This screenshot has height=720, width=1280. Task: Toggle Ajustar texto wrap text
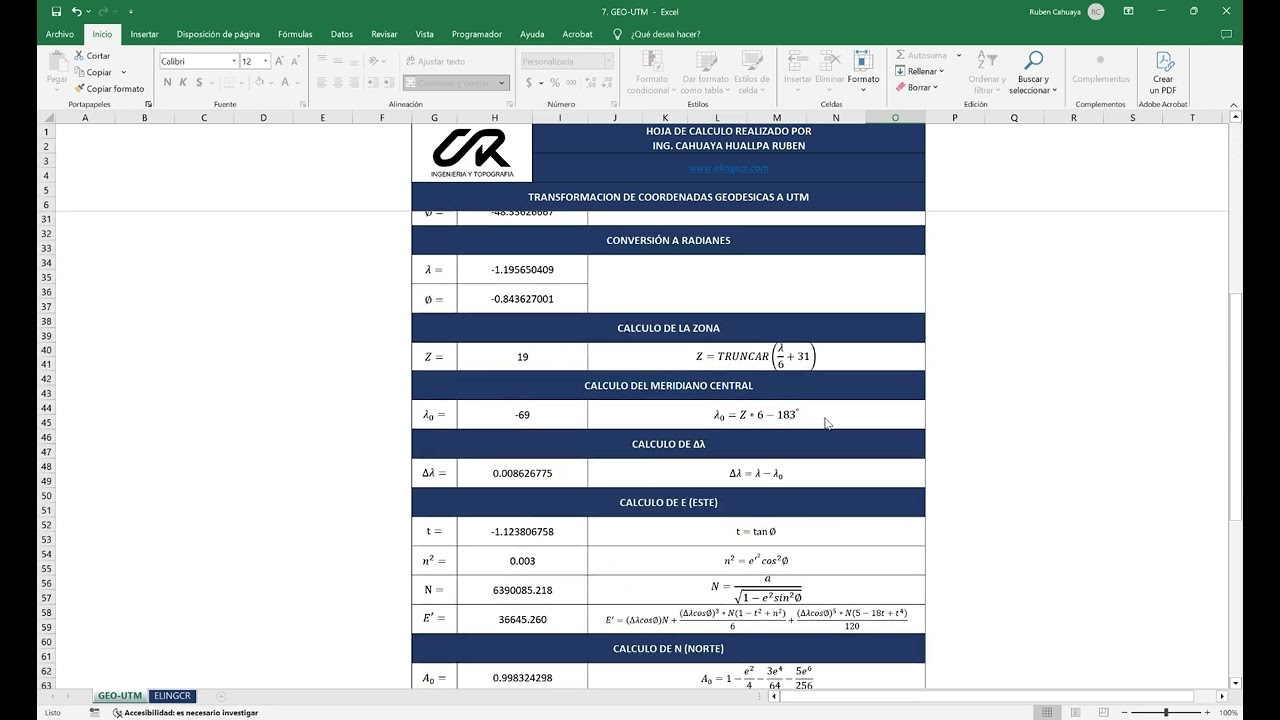point(436,61)
